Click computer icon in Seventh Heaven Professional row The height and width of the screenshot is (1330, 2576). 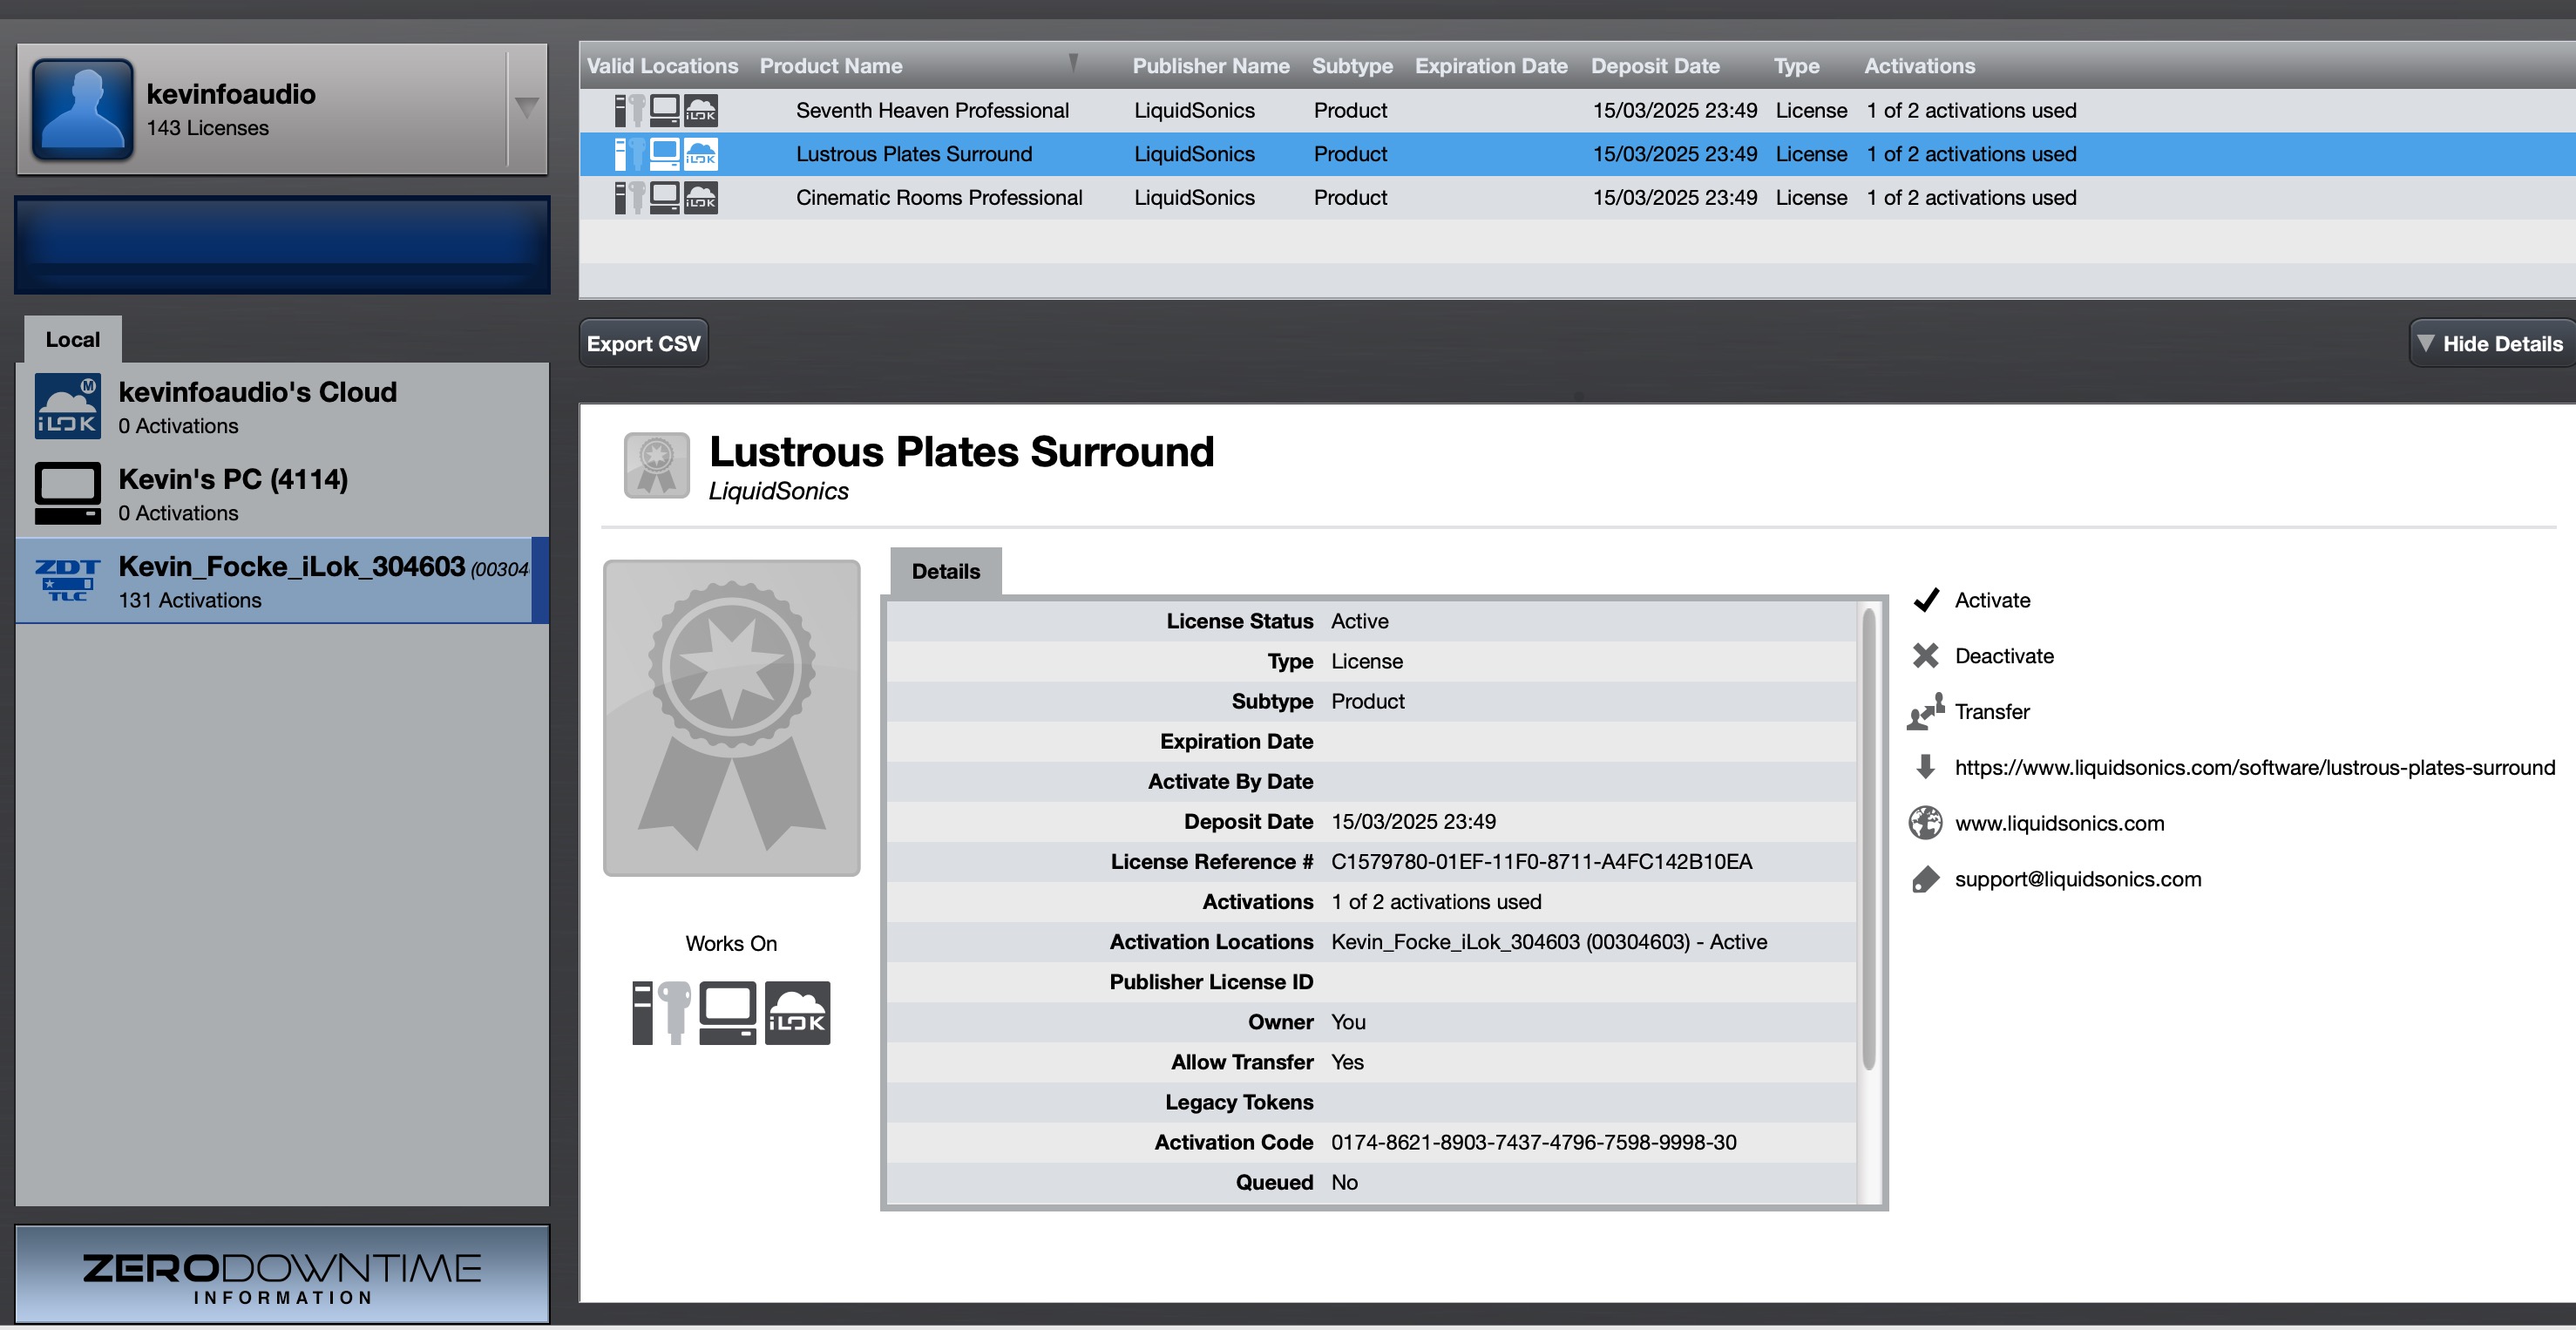coord(664,111)
